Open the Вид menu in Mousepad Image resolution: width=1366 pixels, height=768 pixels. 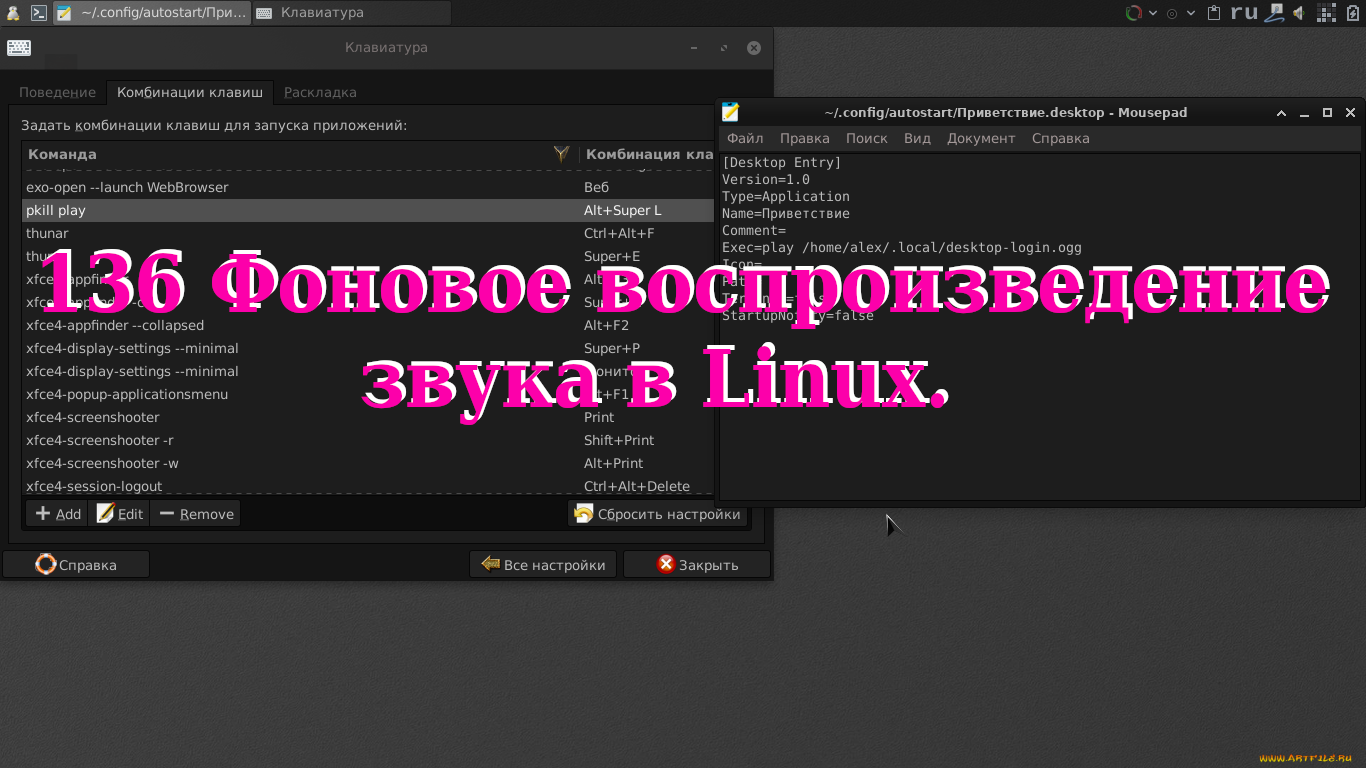coord(917,138)
